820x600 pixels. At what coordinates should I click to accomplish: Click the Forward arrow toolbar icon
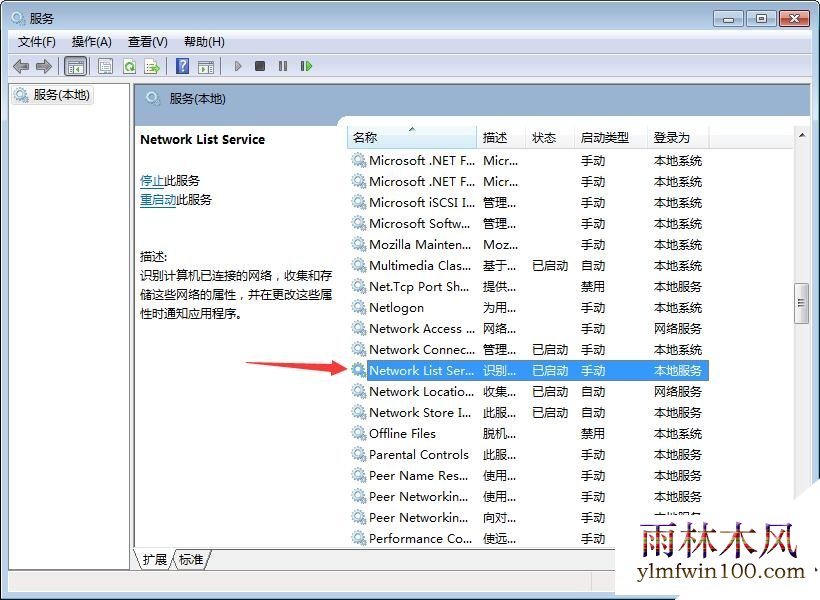coord(44,66)
